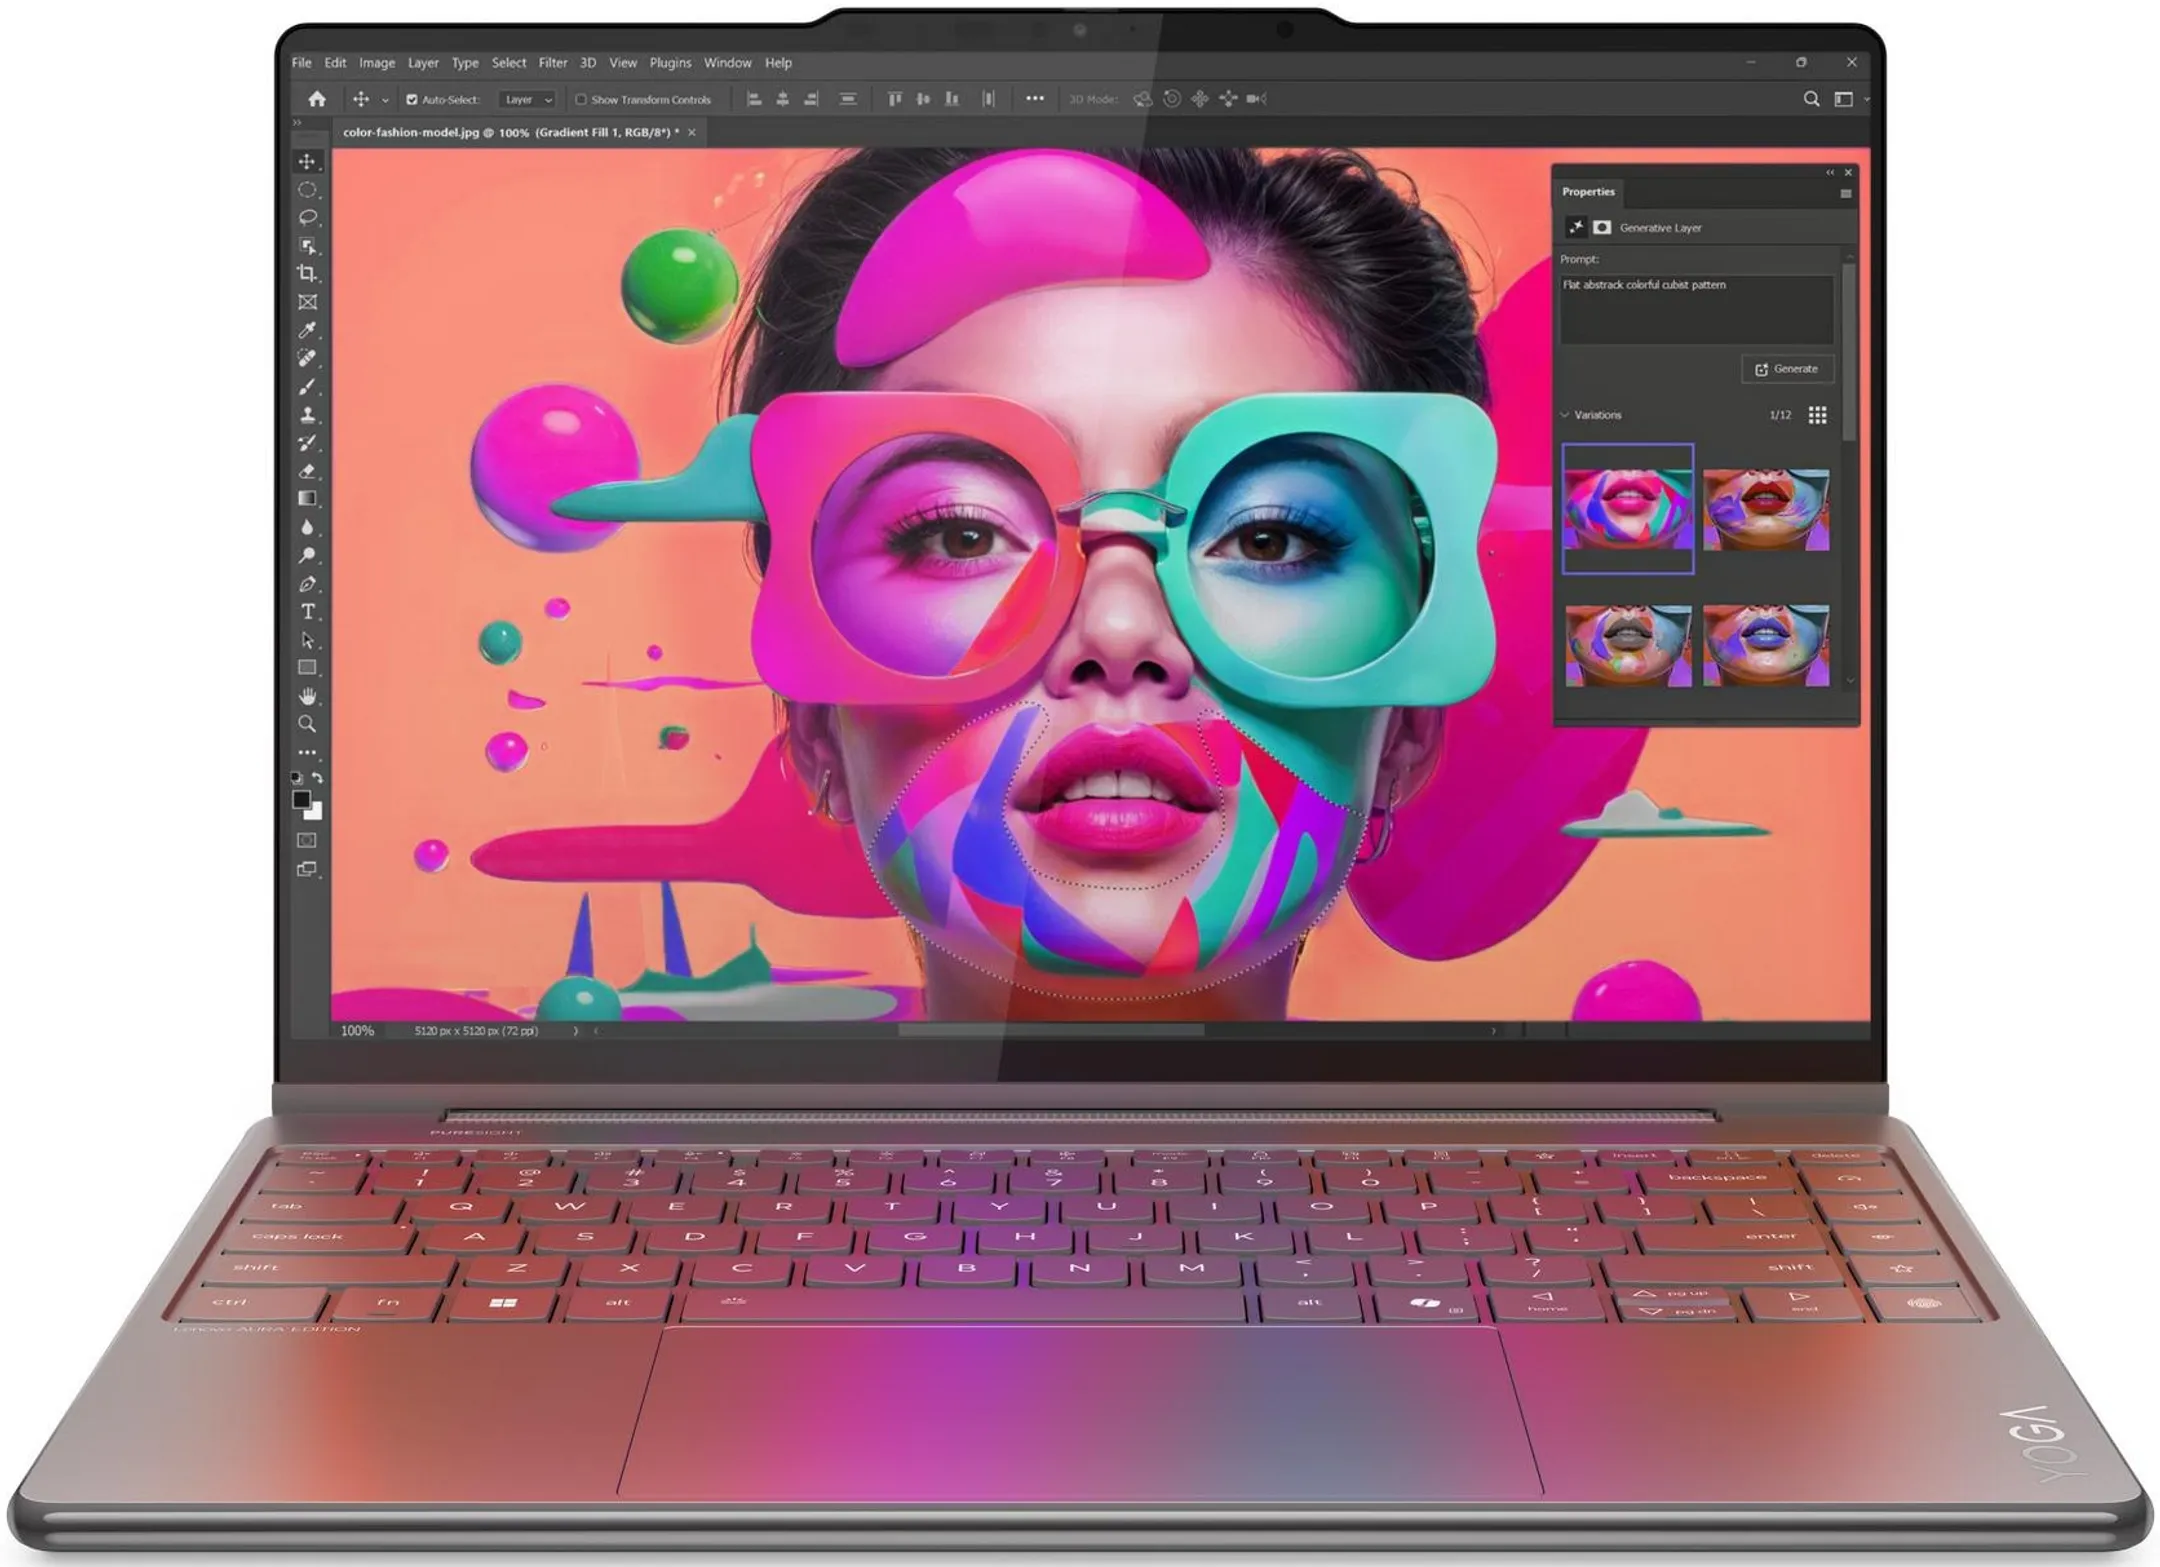Uncheck the Auto-Select checkbox
Image resolution: width=2160 pixels, height=1567 pixels.
[x=411, y=100]
